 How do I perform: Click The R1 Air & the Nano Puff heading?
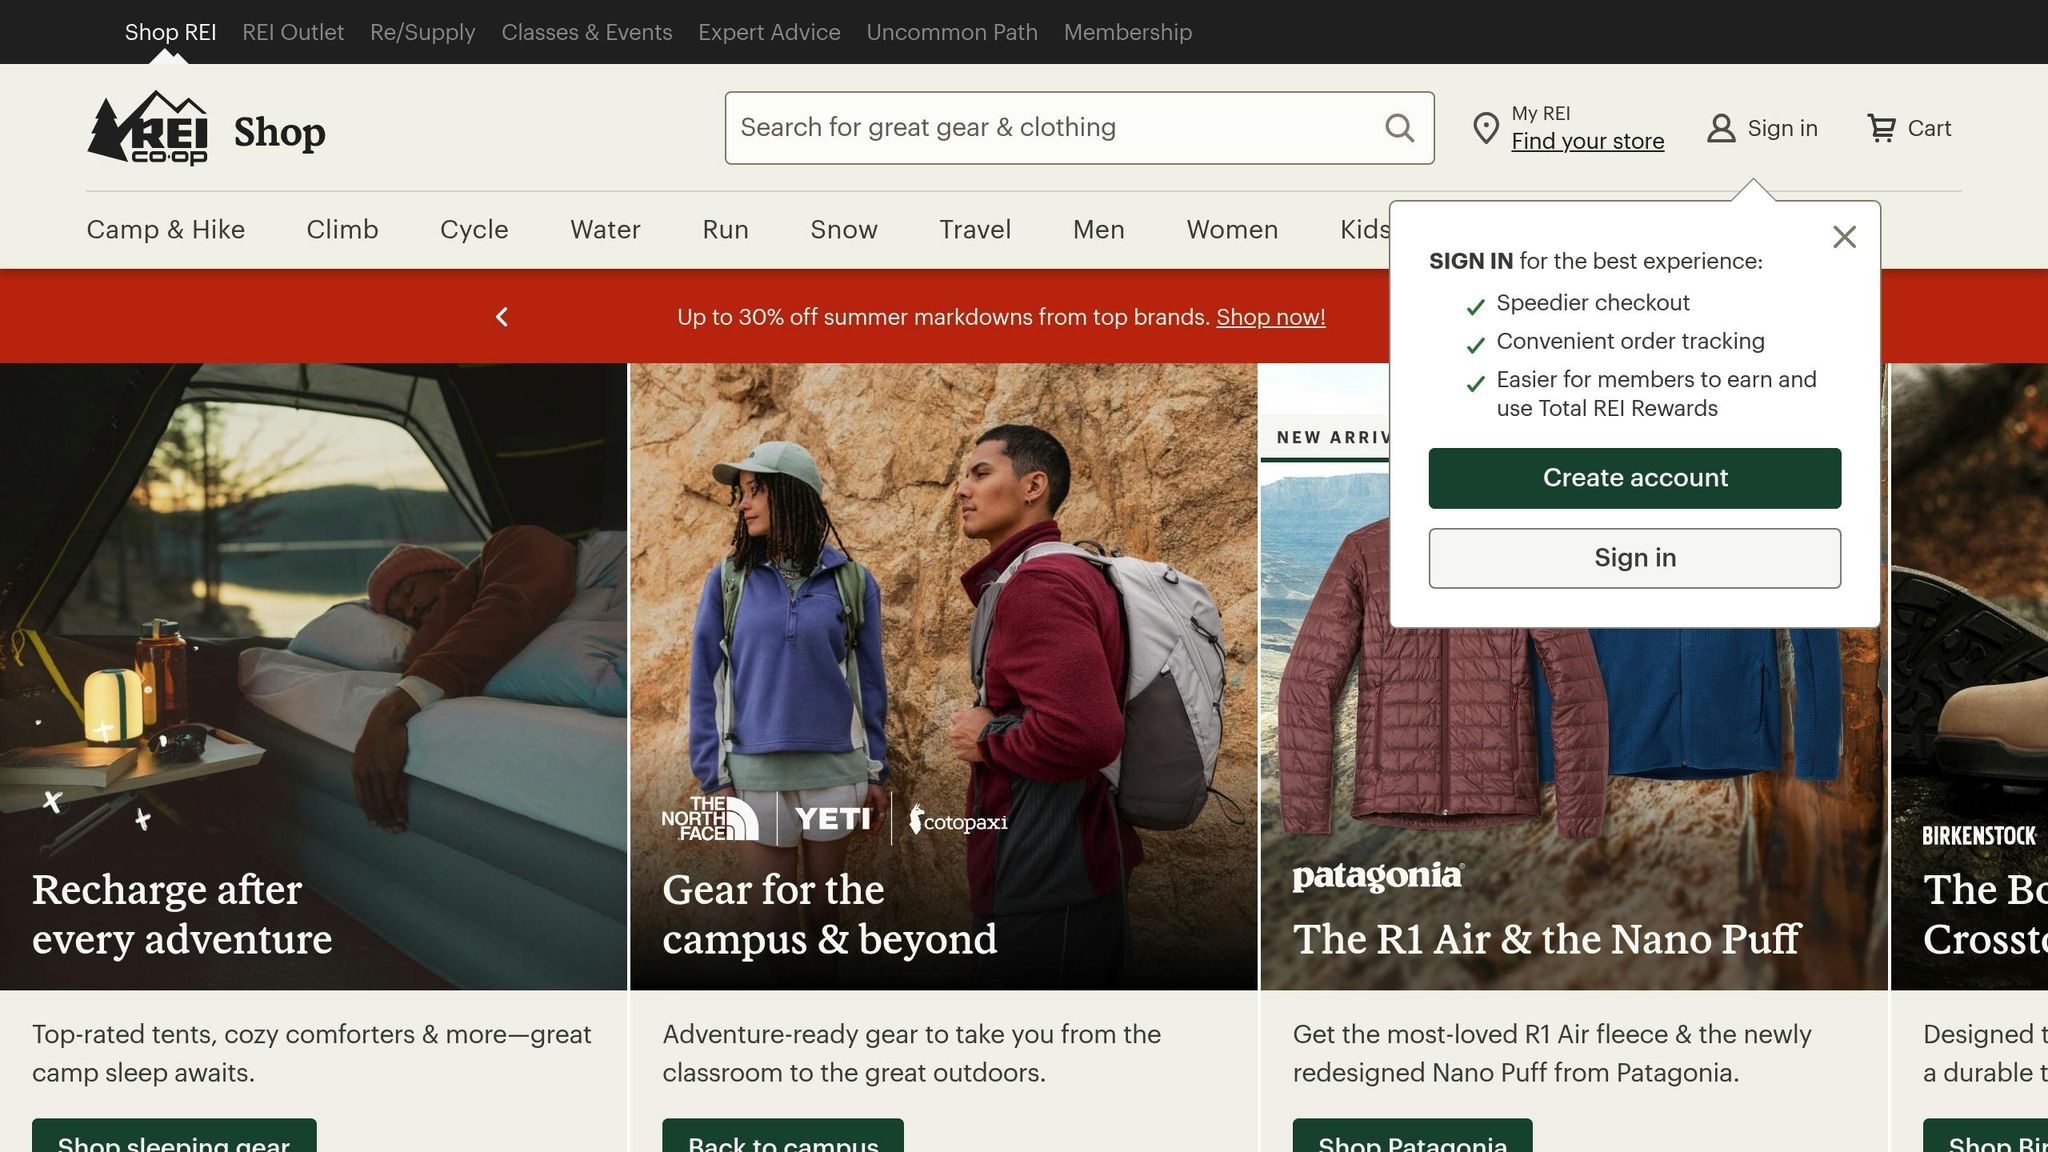click(1546, 939)
